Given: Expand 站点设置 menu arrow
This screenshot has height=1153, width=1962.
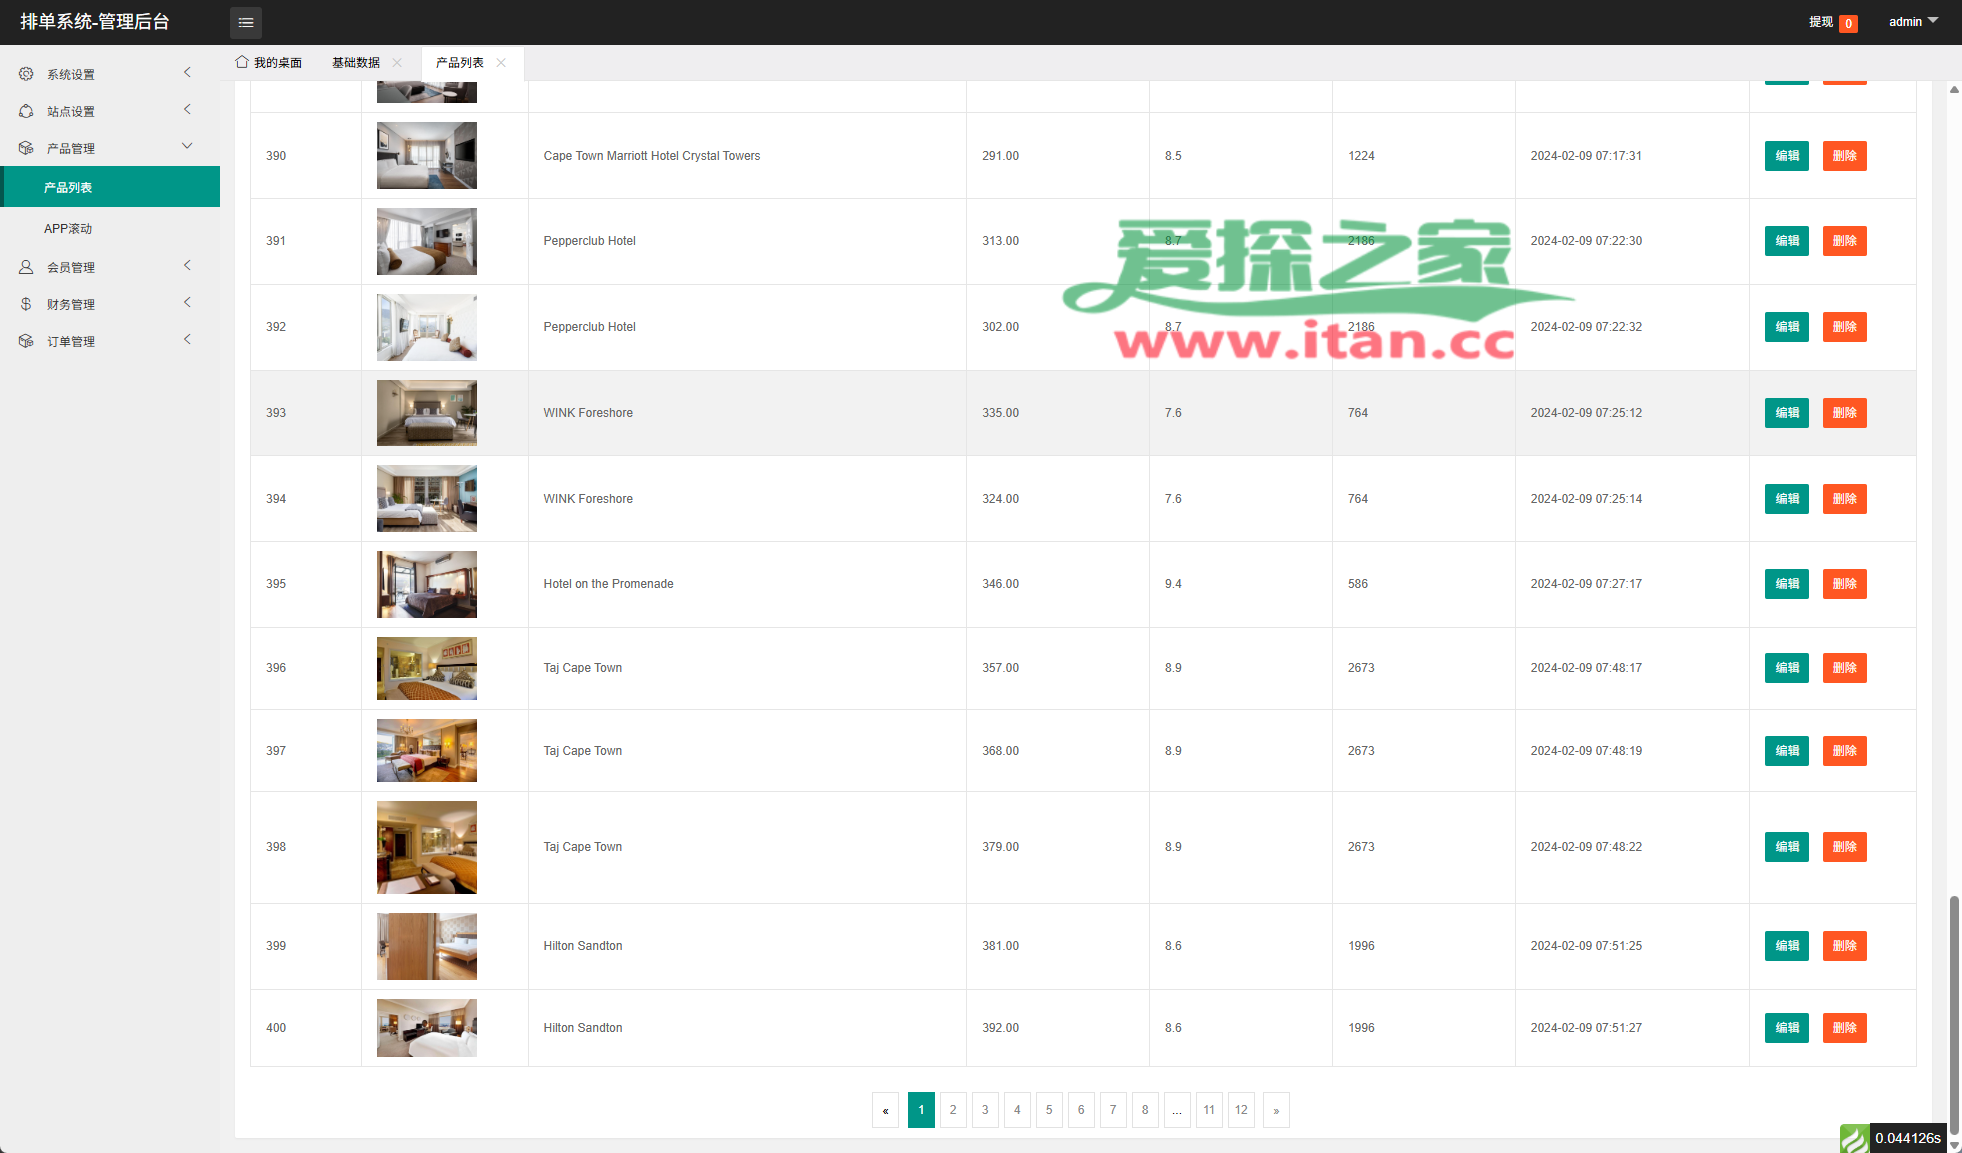Looking at the screenshot, I should (187, 109).
